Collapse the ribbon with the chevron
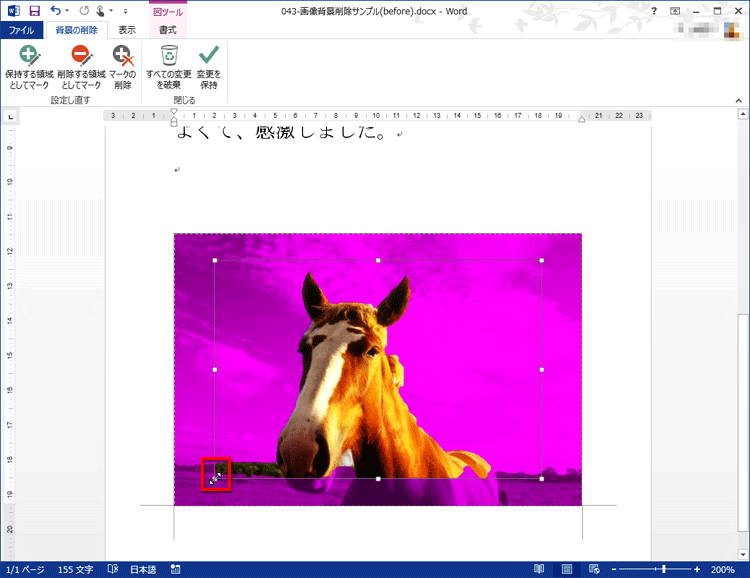This screenshot has height=578, width=750. click(x=739, y=100)
